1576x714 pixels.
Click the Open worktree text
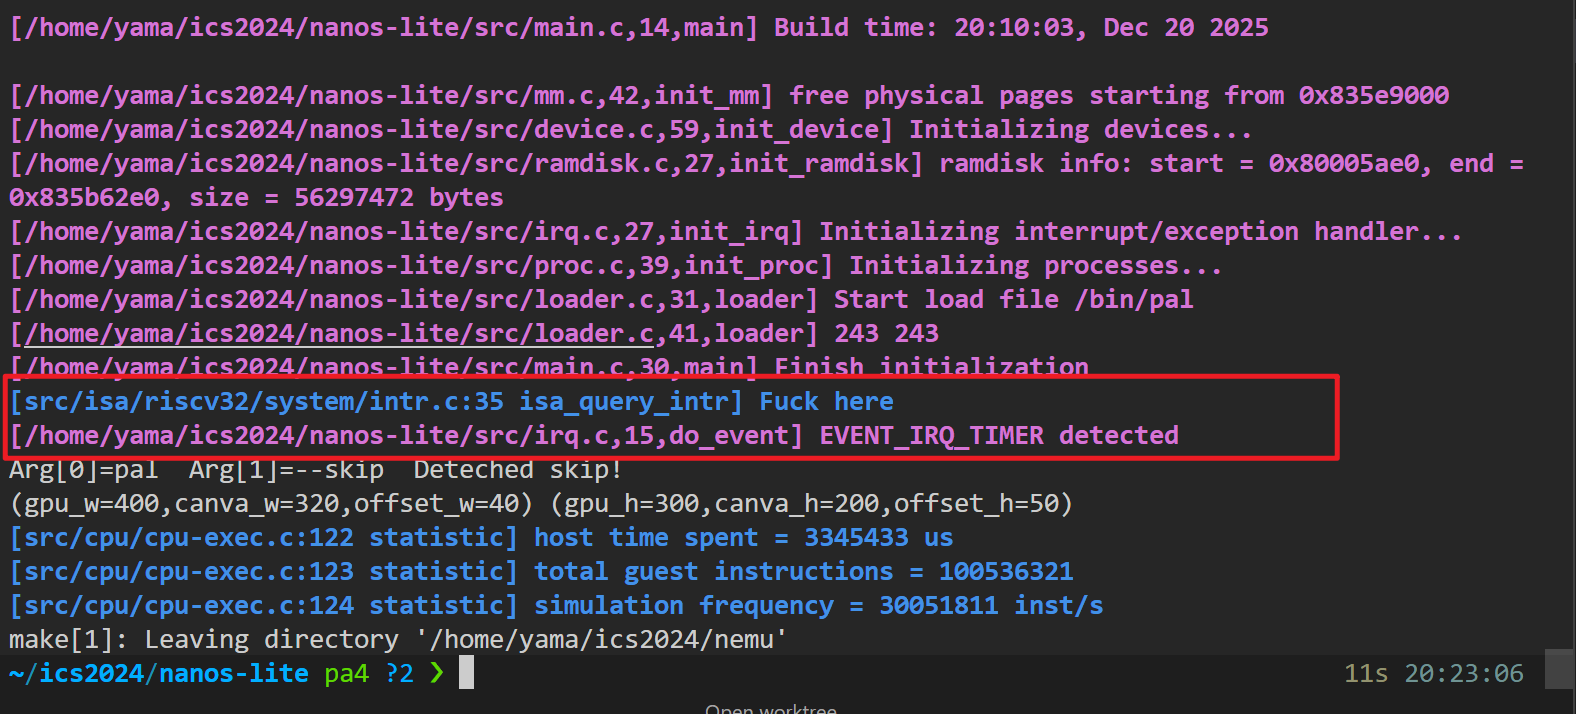[x=770, y=708]
